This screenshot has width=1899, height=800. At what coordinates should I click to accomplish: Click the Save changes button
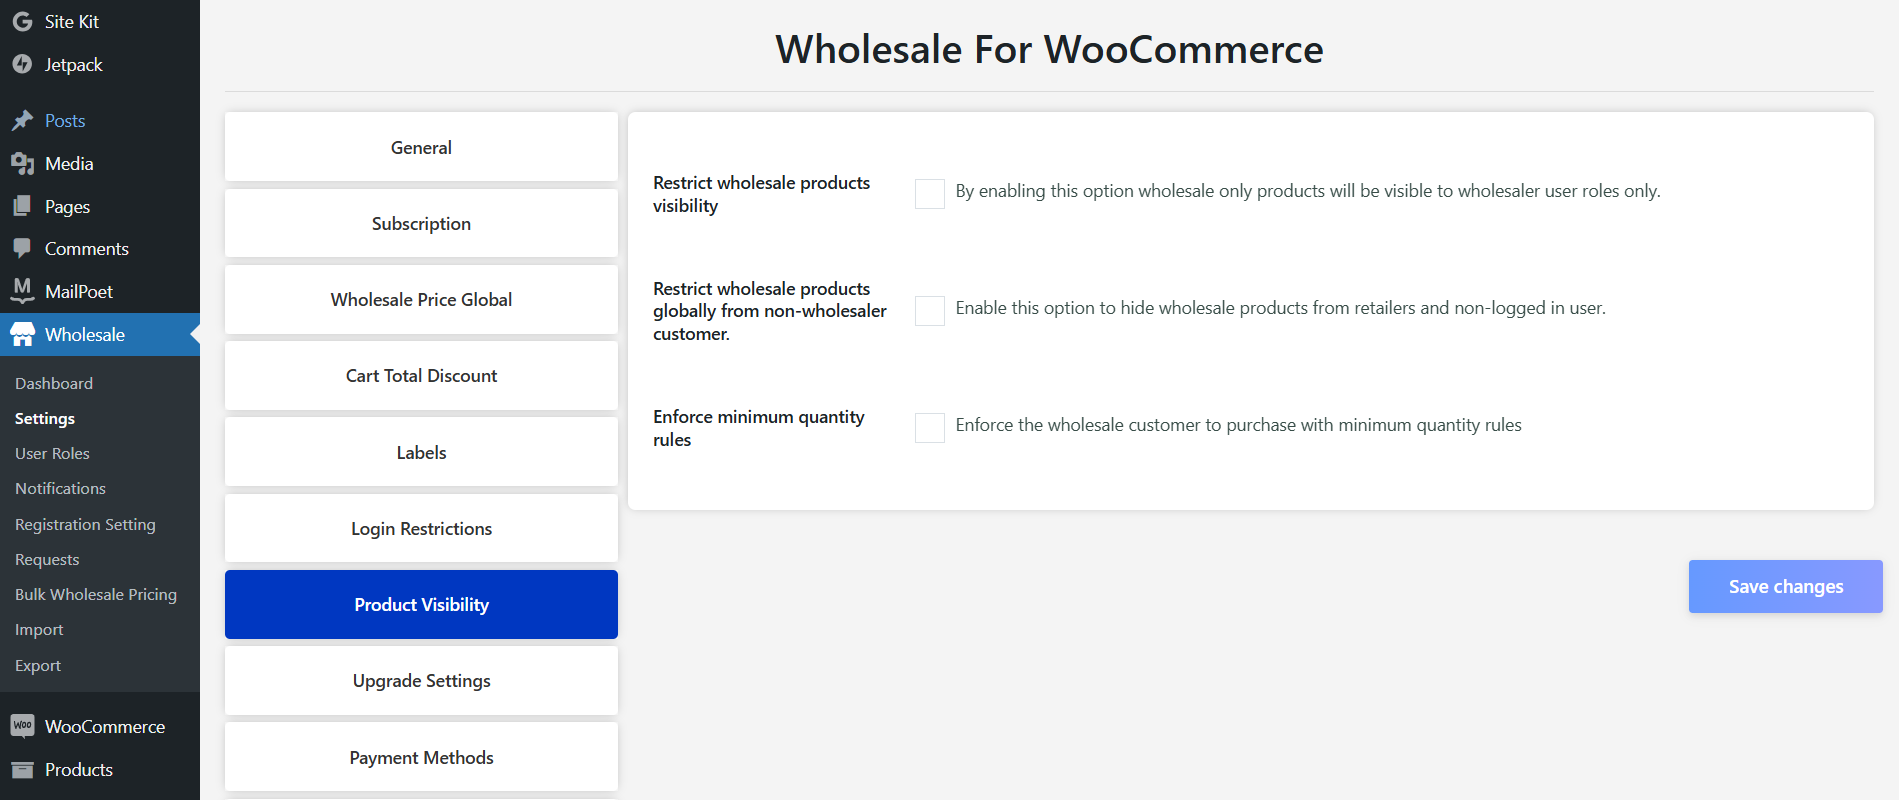click(1785, 586)
